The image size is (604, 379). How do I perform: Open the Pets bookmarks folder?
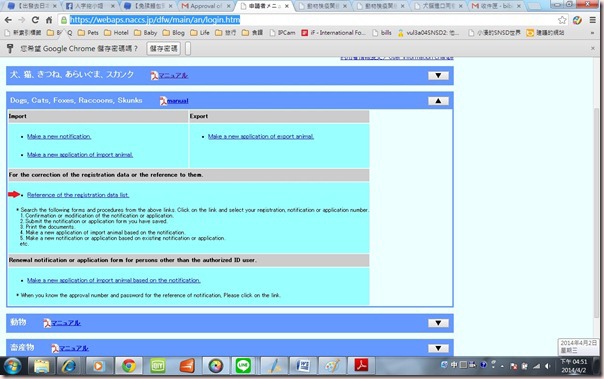tap(88, 33)
